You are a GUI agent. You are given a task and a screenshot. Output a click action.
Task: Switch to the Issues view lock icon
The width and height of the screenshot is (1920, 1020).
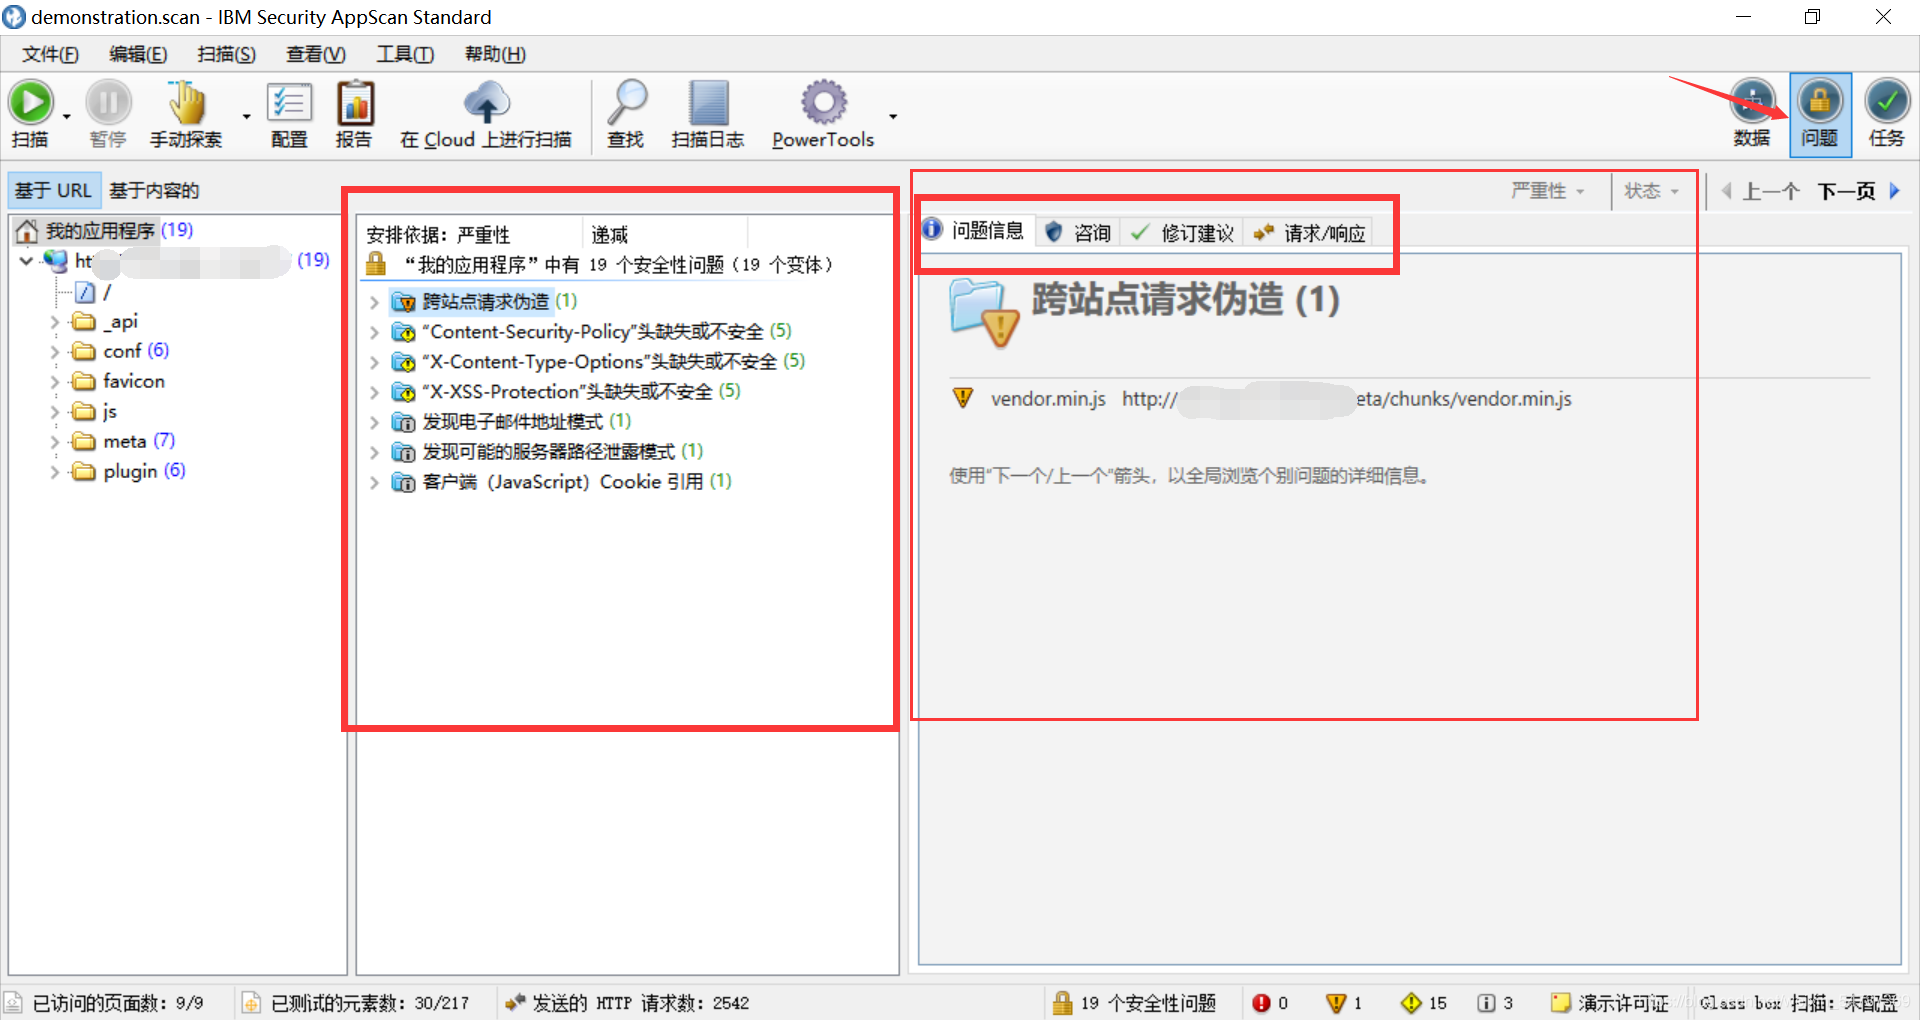[1819, 102]
